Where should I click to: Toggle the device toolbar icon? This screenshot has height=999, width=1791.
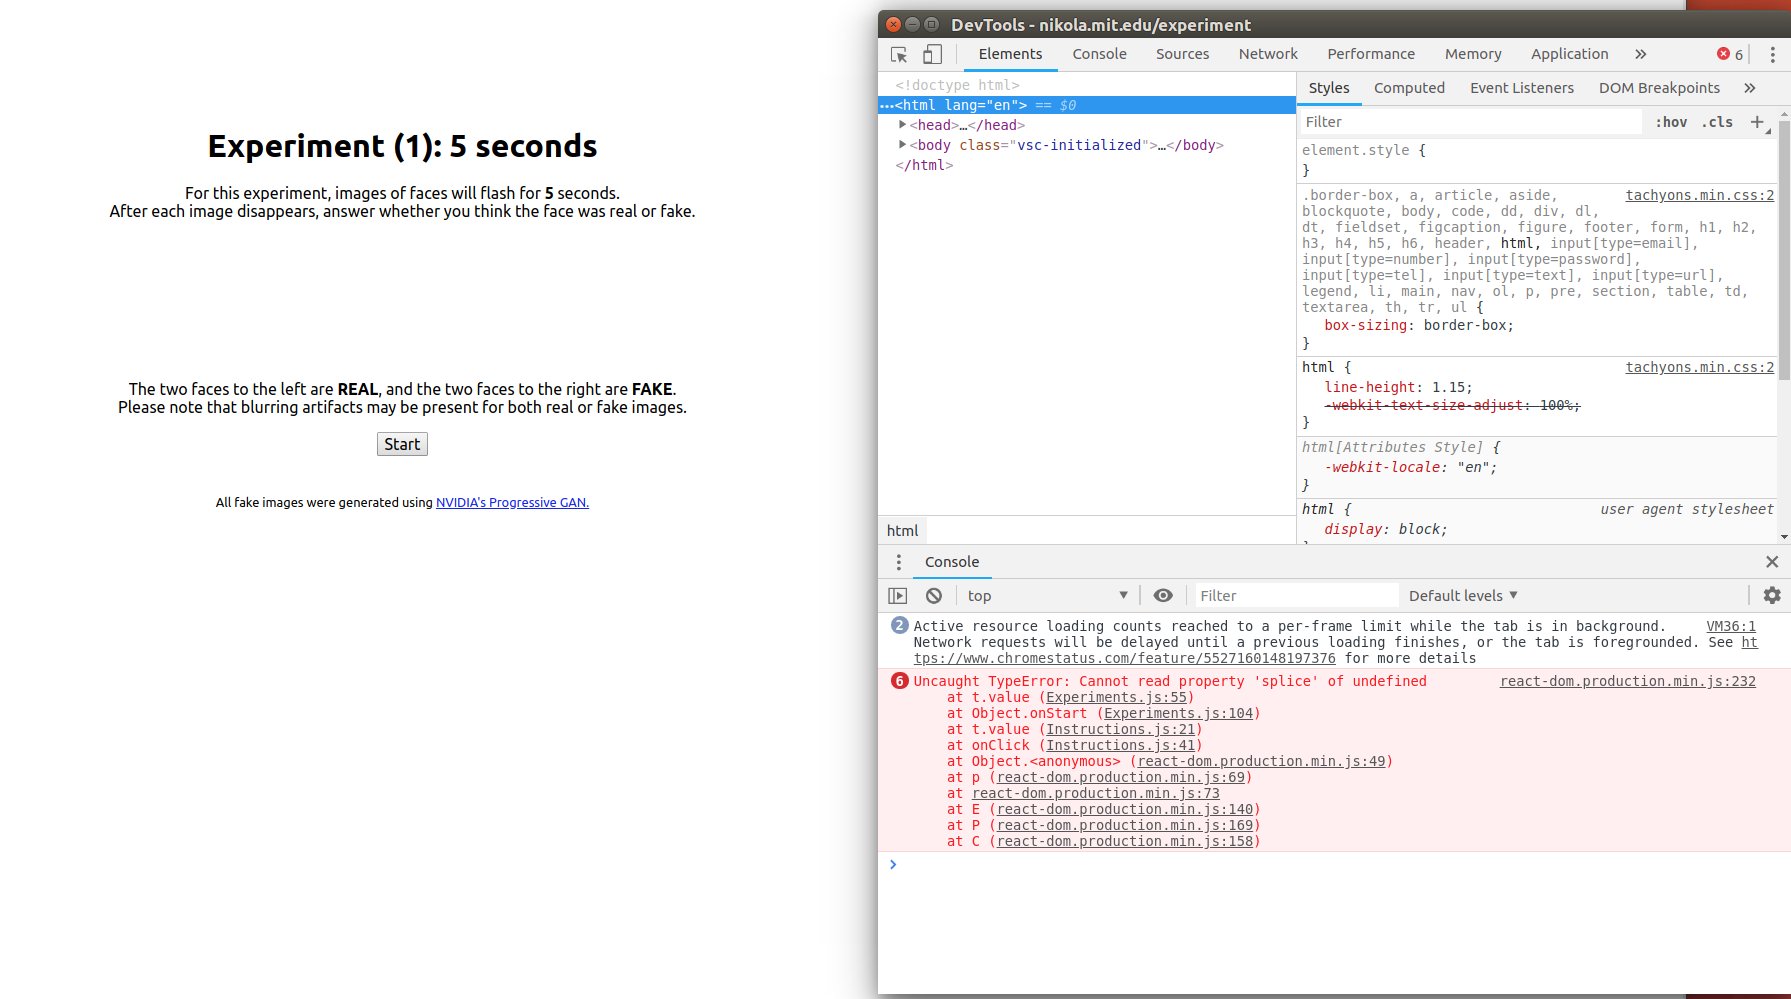[x=932, y=55]
